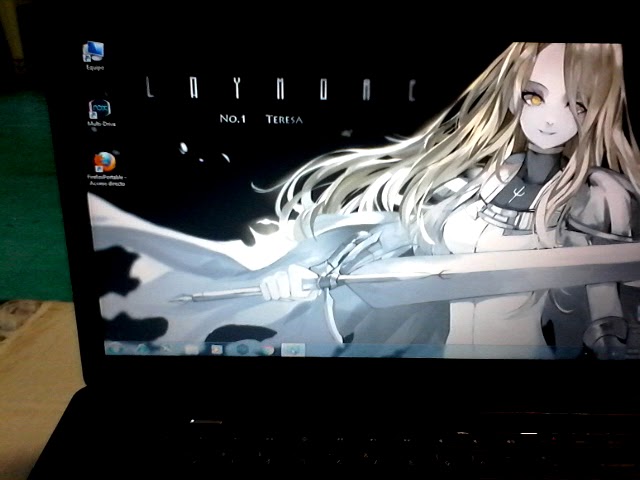Image resolution: width=640 pixels, height=480 pixels.
Task: Select the 'Equipo' icon label text
Action: (x=95, y=68)
